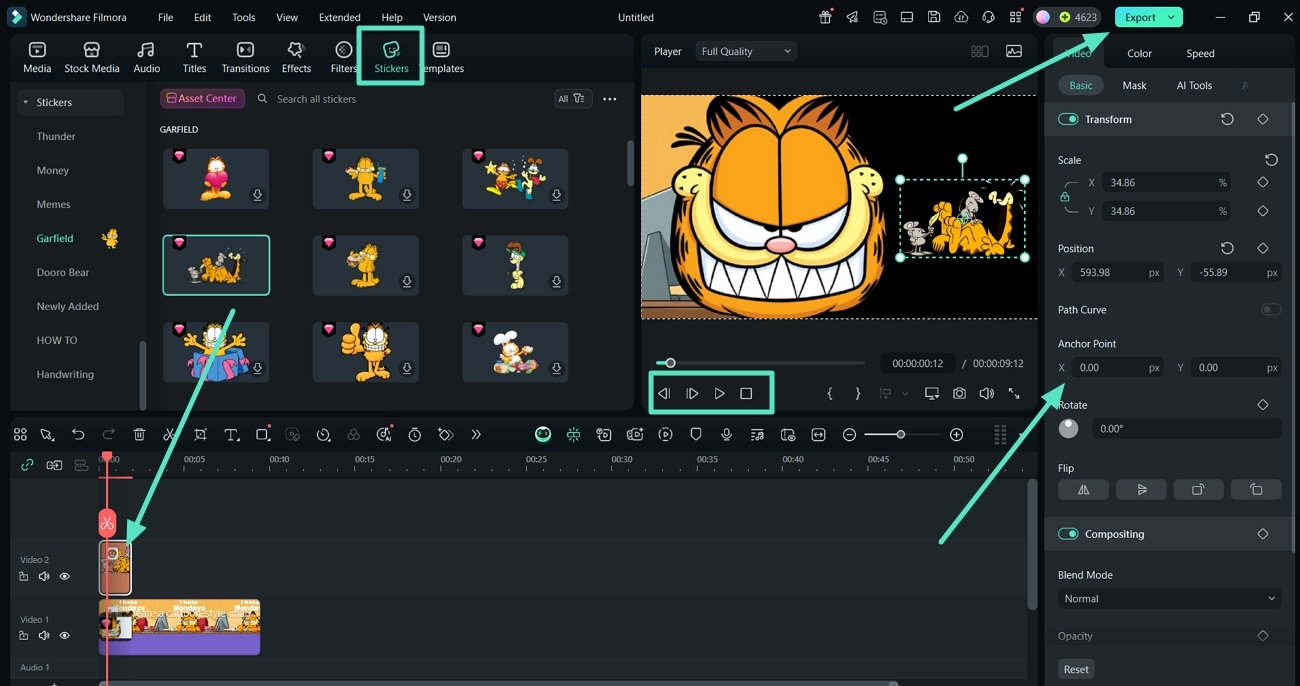Mute the Video 2 track

[x=44, y=577]
